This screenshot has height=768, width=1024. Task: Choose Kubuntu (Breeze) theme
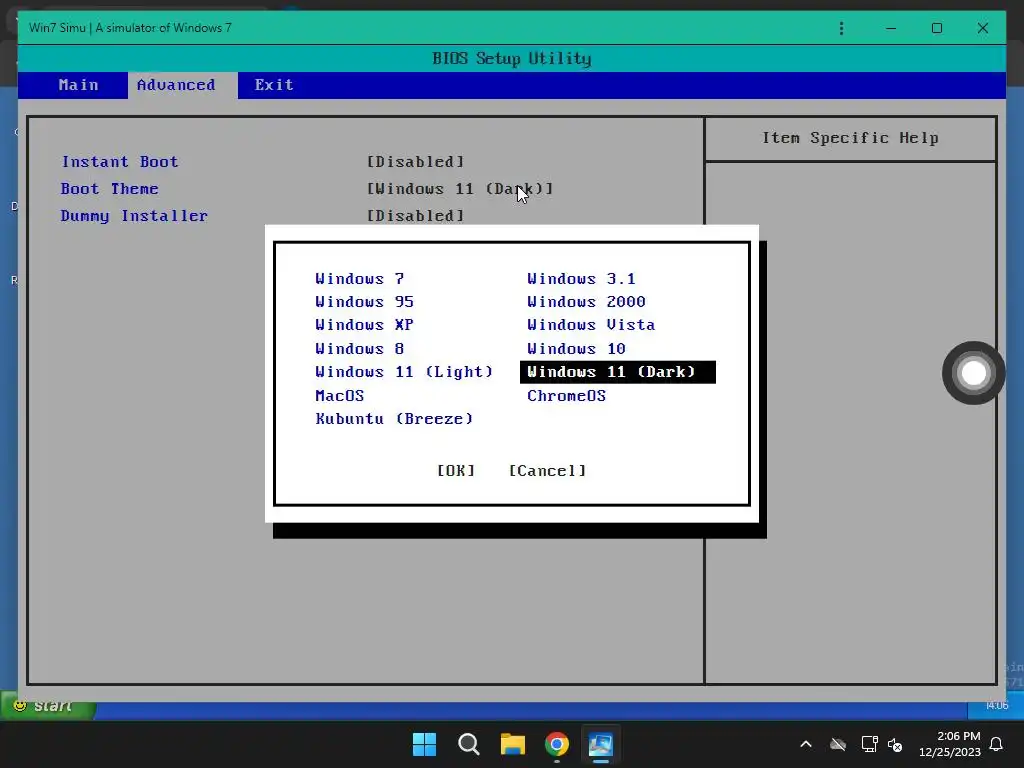[x=394, y=419]
